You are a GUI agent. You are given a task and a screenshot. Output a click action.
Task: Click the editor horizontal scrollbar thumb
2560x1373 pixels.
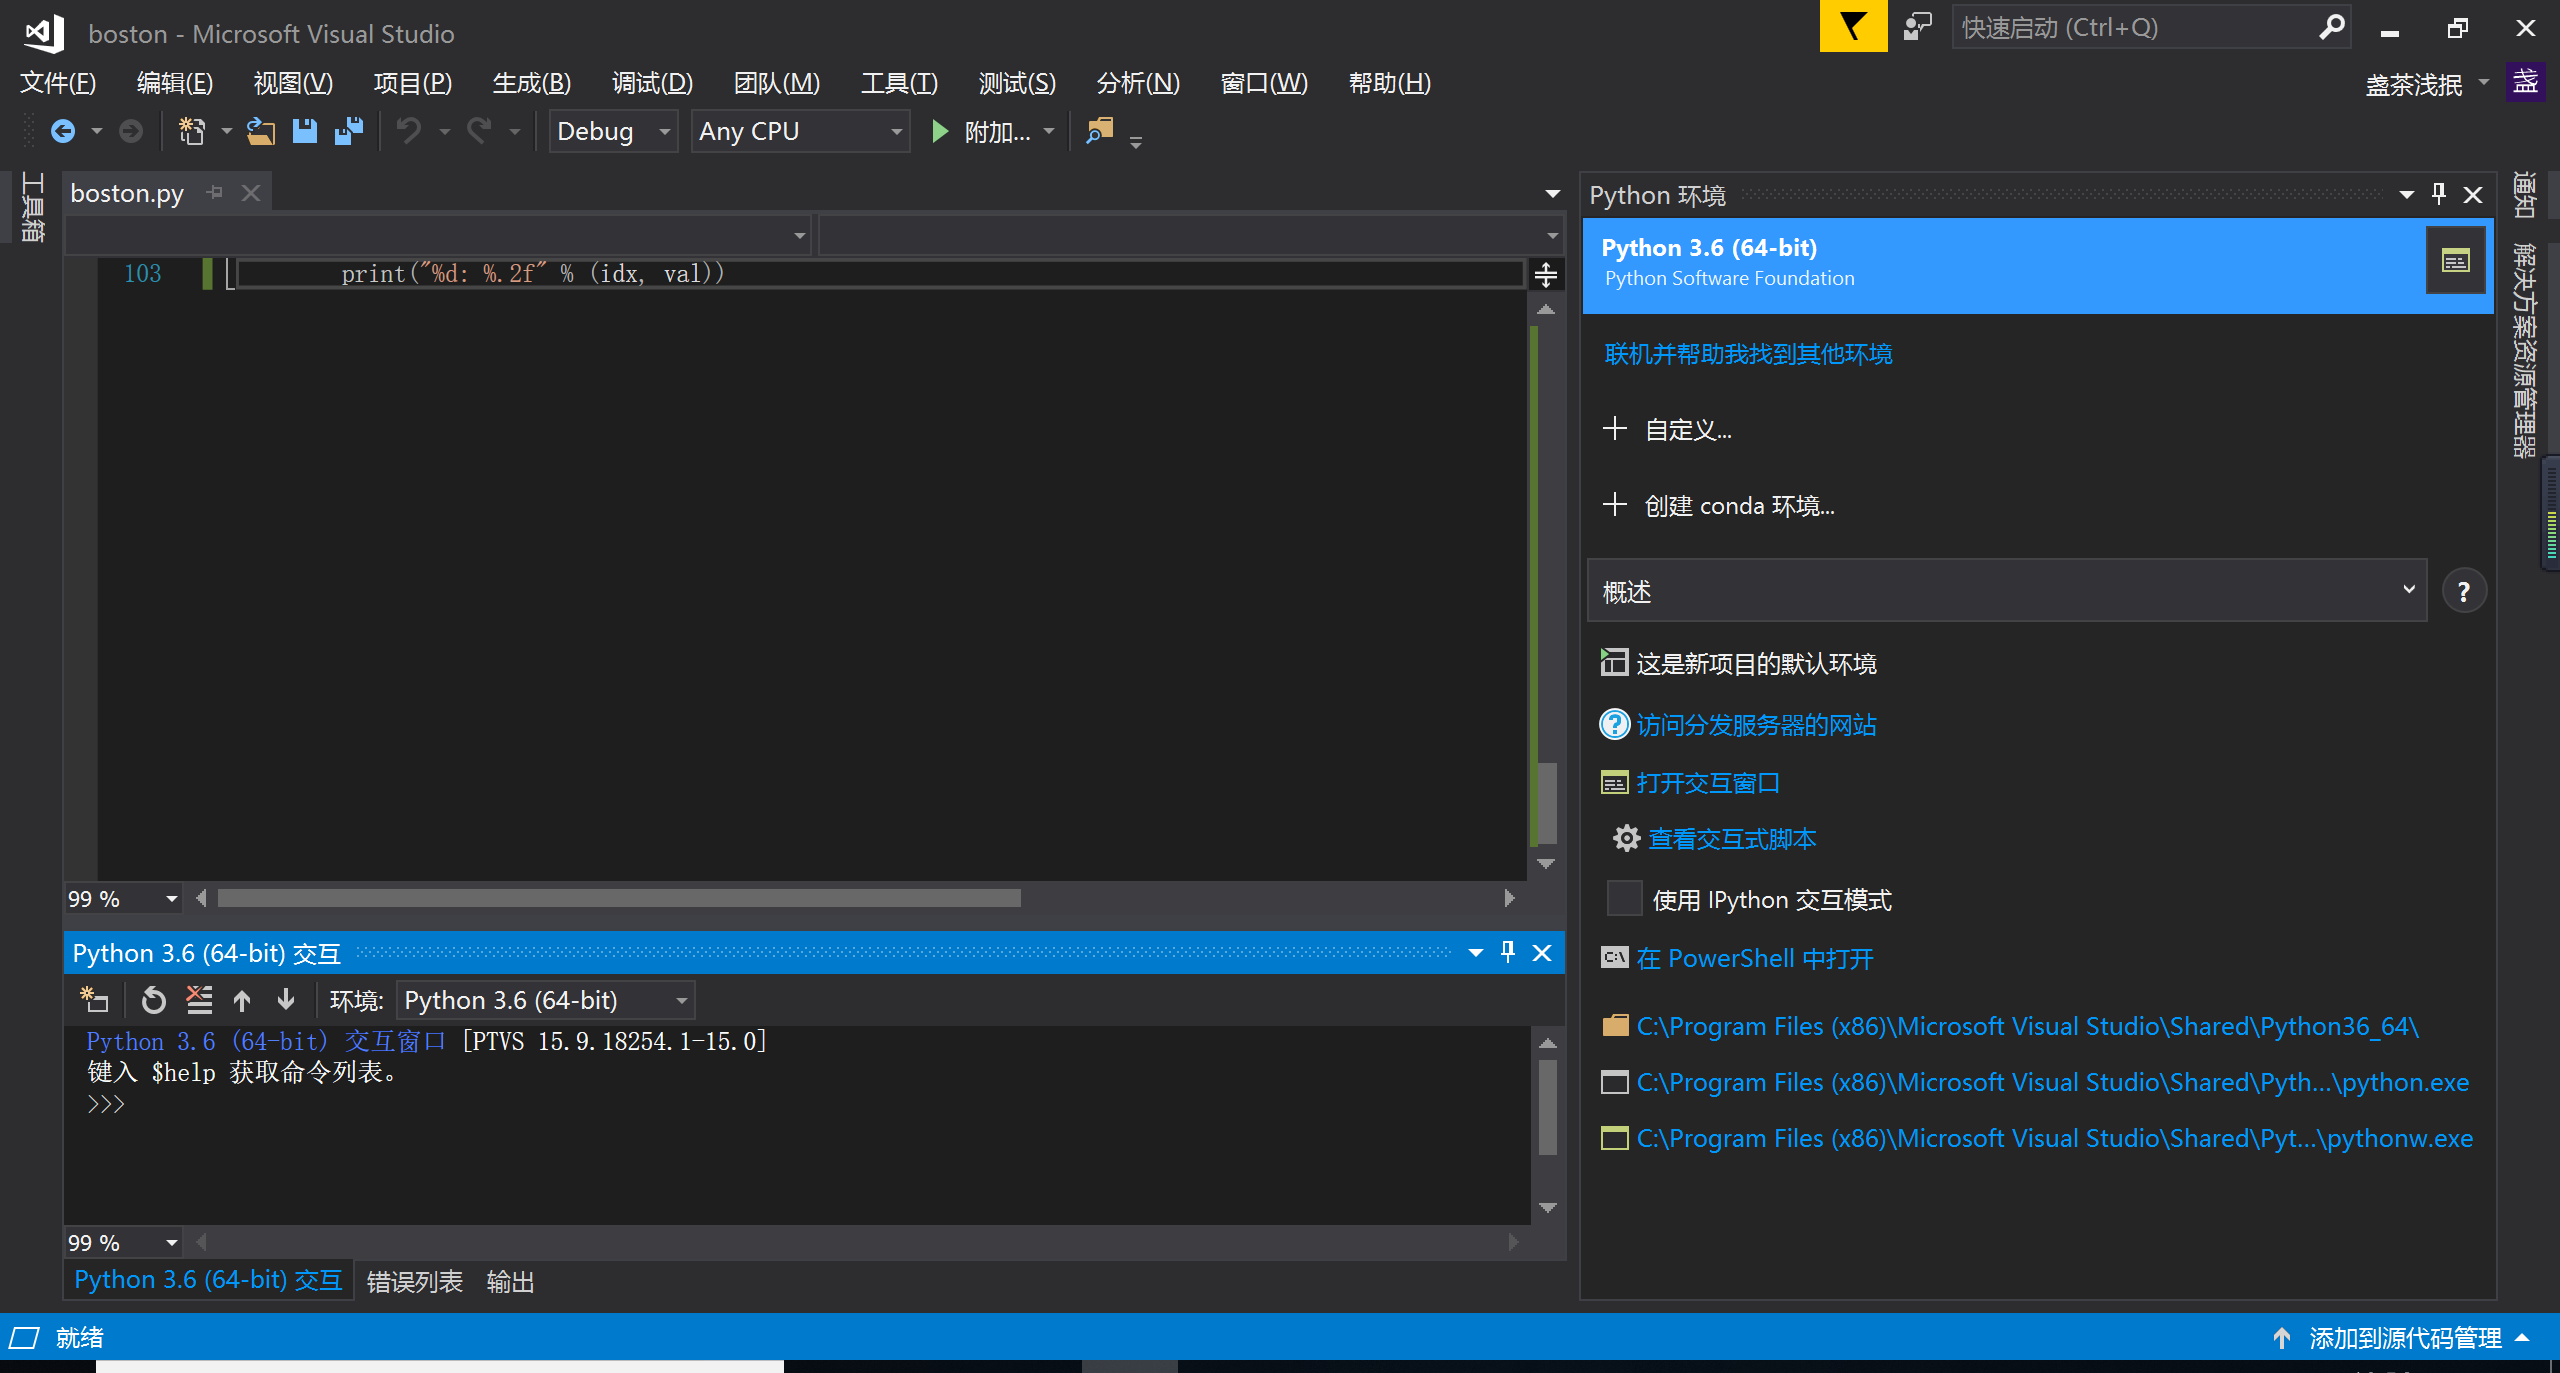click(x=618, y=898)
